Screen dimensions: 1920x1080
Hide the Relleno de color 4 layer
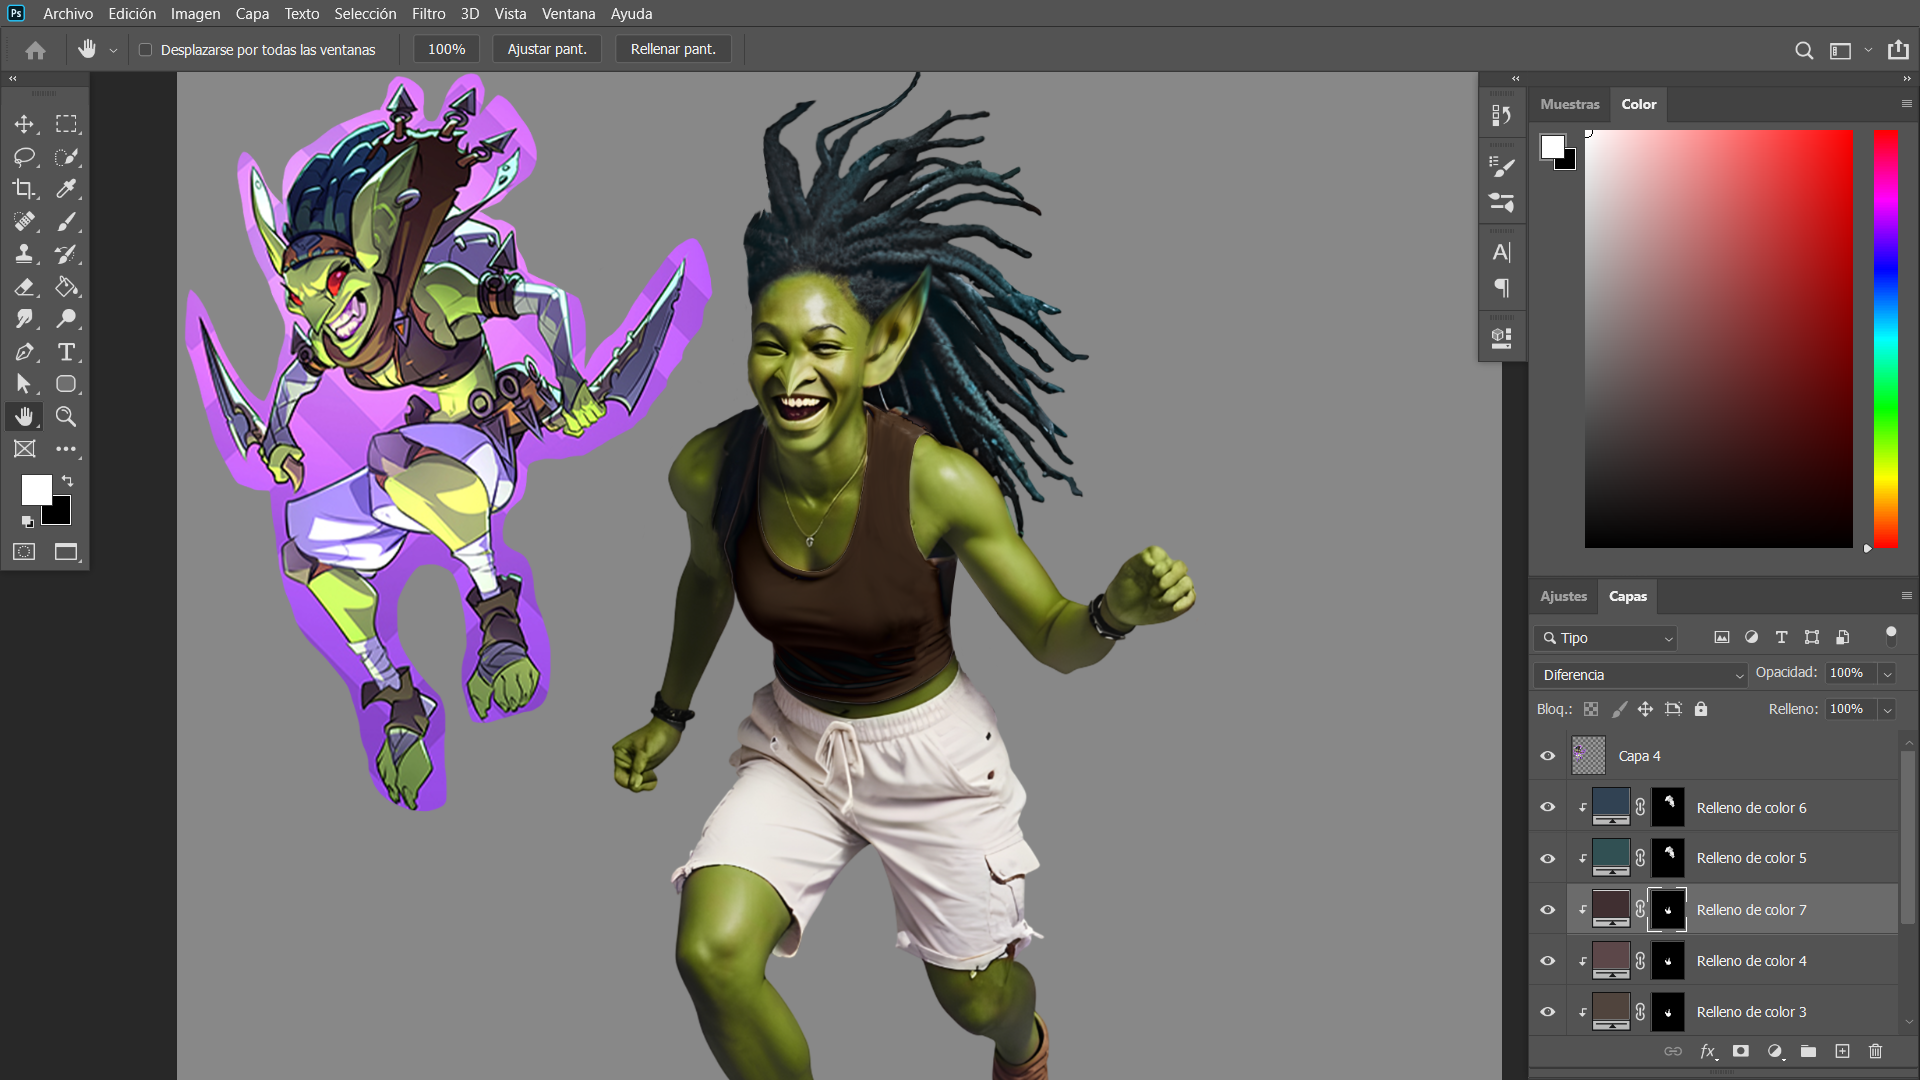coord(1547,961)
